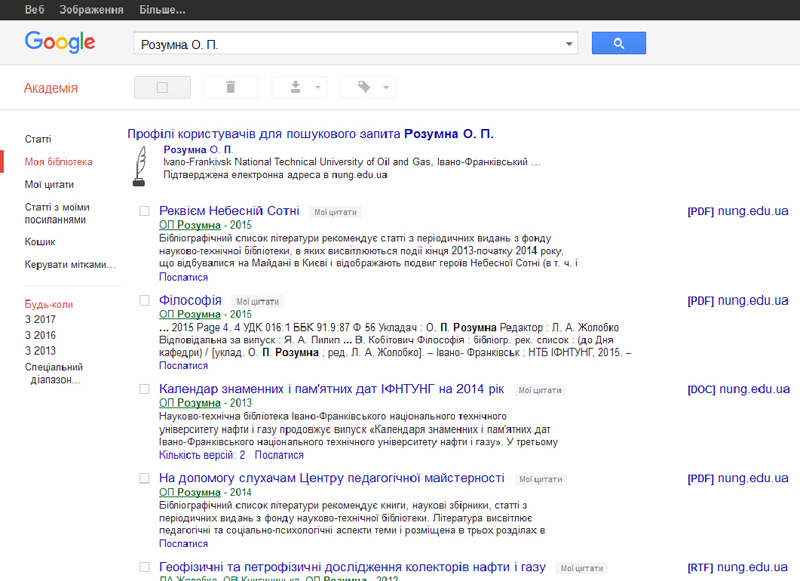Select the Будь-коли time filter

tap(49, 305)
